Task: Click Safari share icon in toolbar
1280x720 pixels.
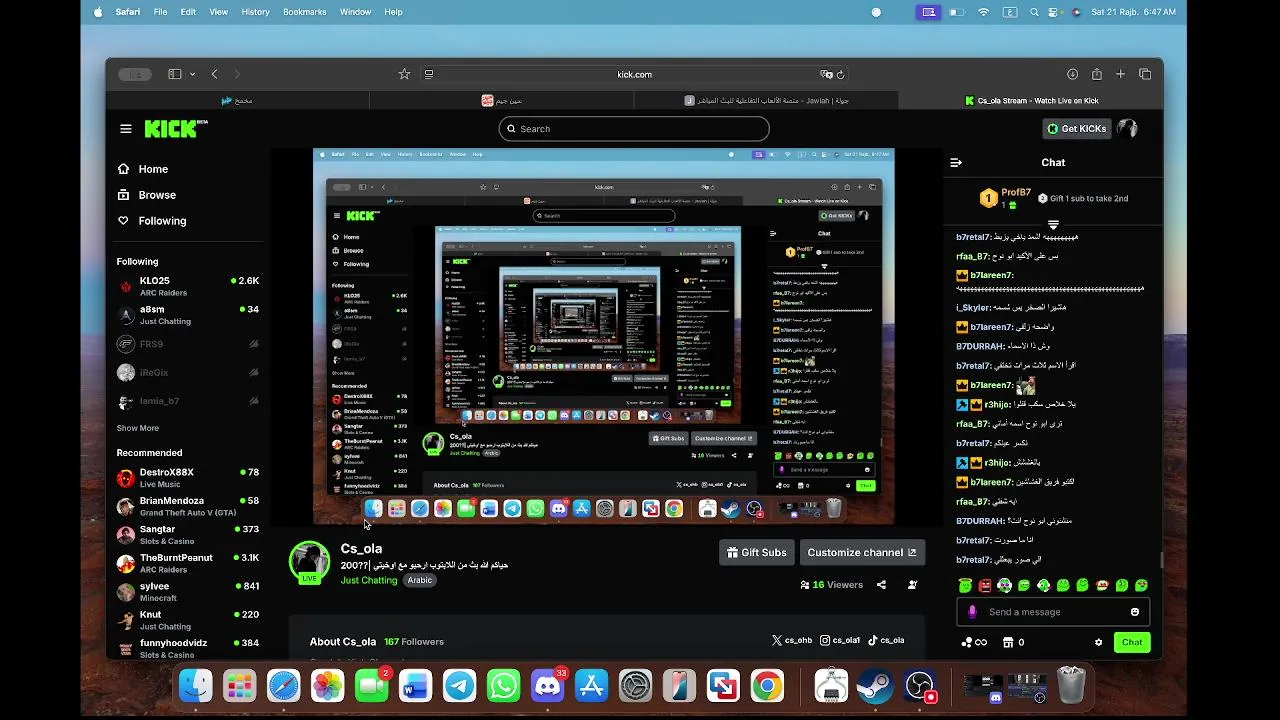Action: click(x=1097, y=74)
